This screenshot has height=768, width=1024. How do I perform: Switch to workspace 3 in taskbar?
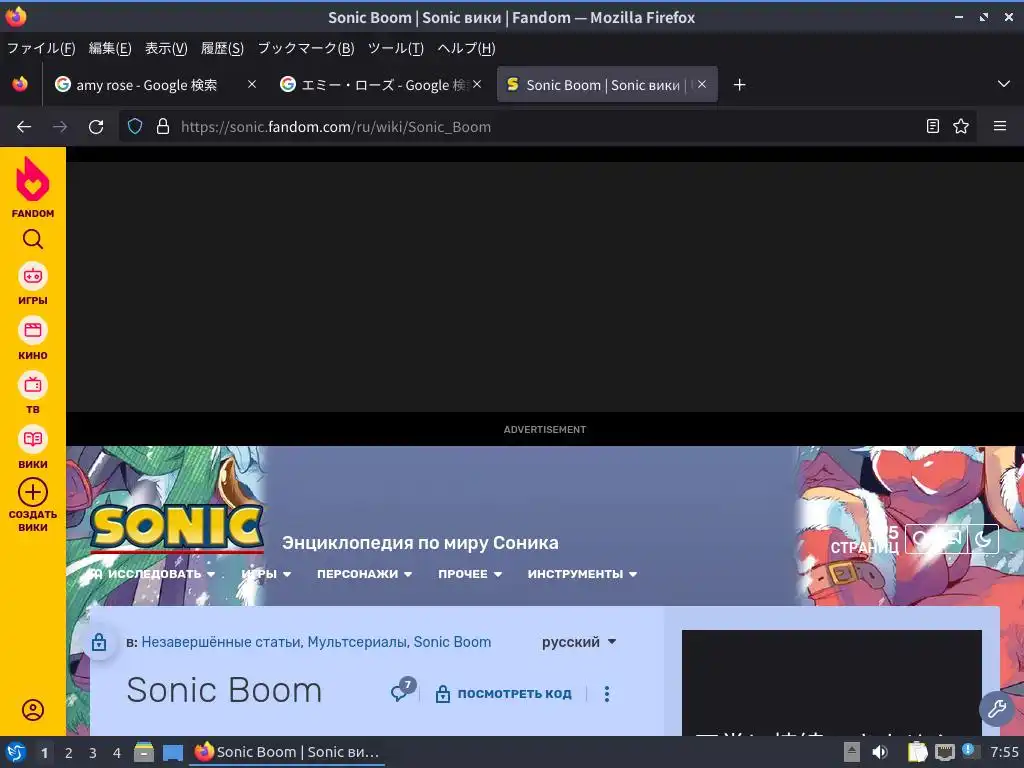click(93, 753)
